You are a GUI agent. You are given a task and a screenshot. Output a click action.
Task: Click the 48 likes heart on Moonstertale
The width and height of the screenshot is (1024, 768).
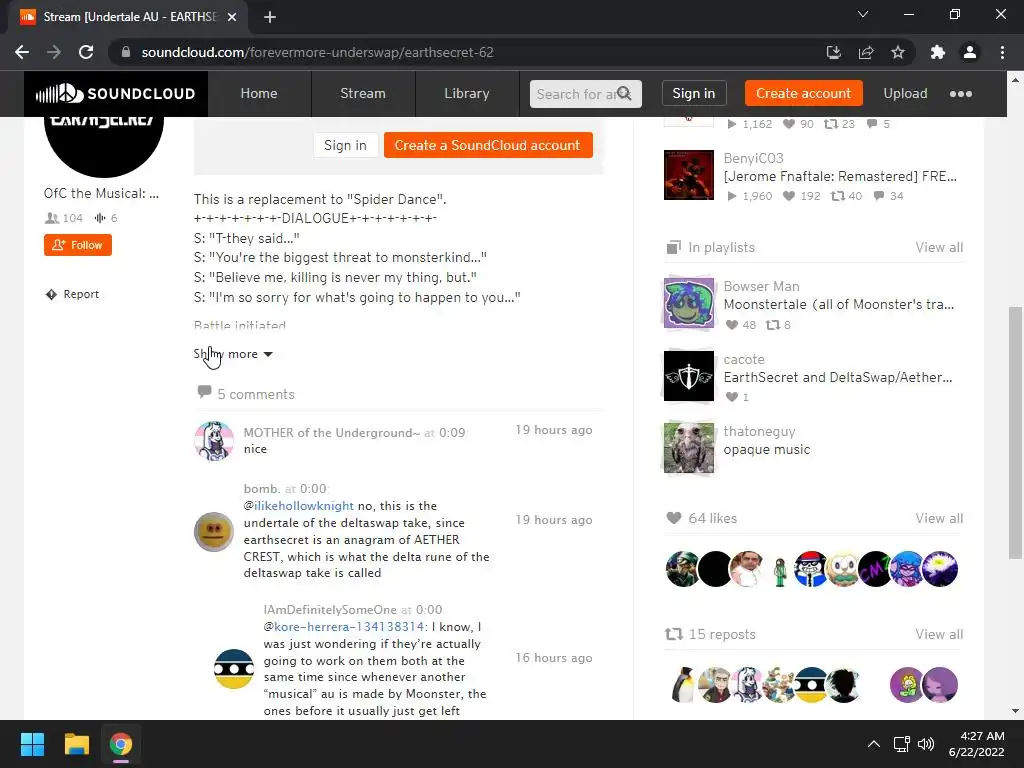point(731,325)
